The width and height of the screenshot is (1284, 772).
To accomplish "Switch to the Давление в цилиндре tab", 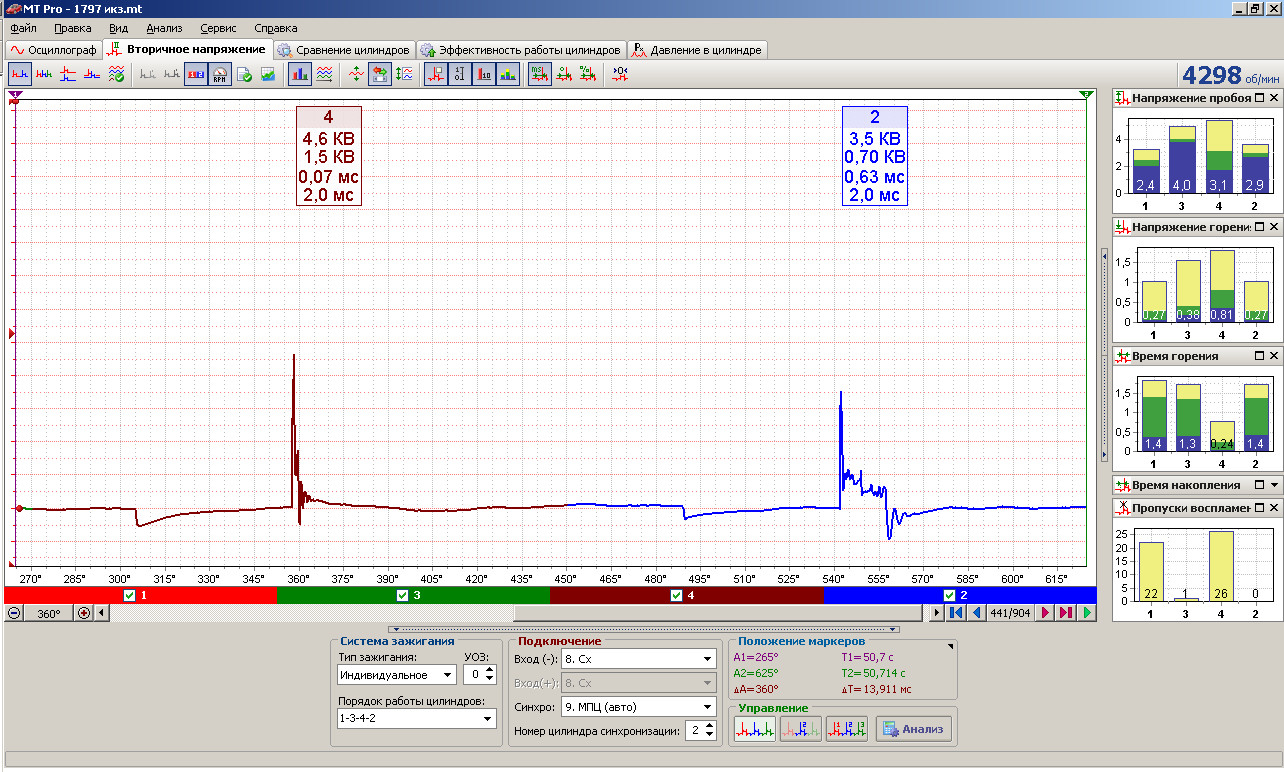I will (x=697, y=50).
